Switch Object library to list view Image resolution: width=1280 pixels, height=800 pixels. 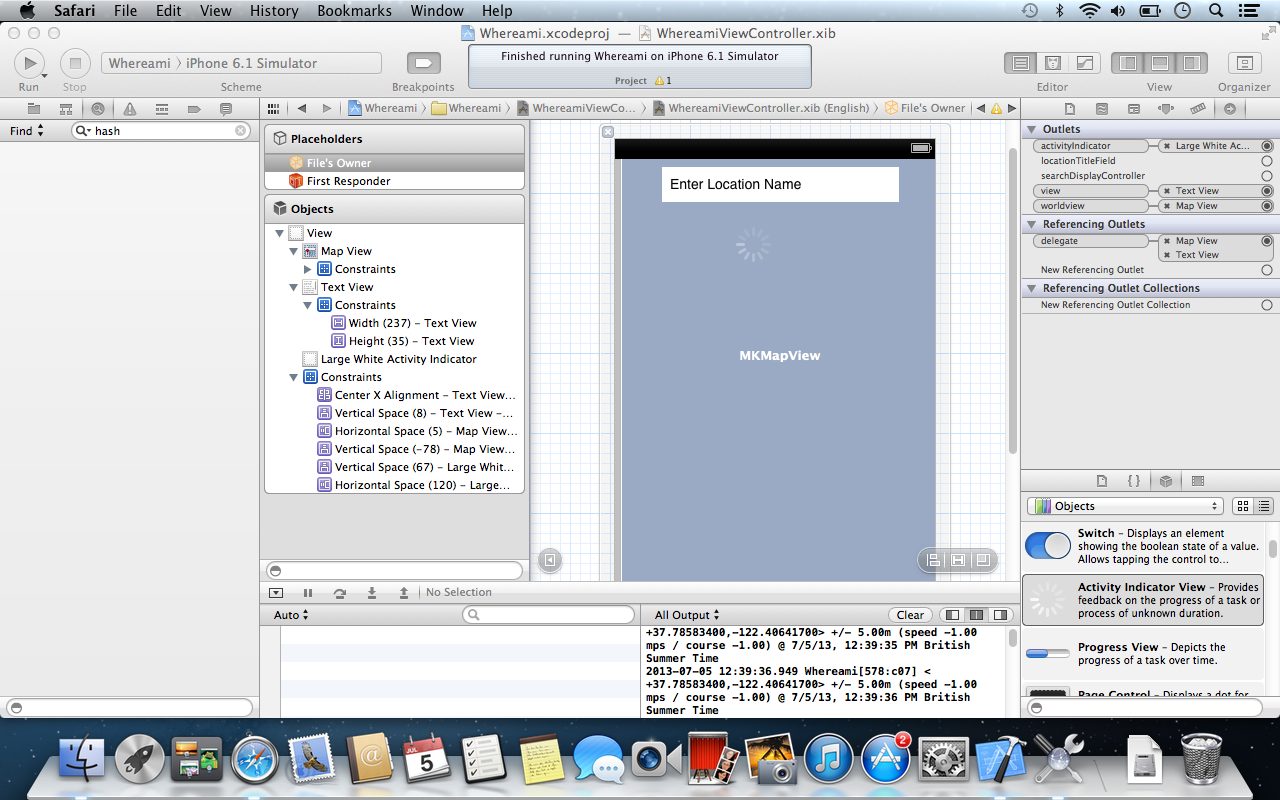(1264, 506)
